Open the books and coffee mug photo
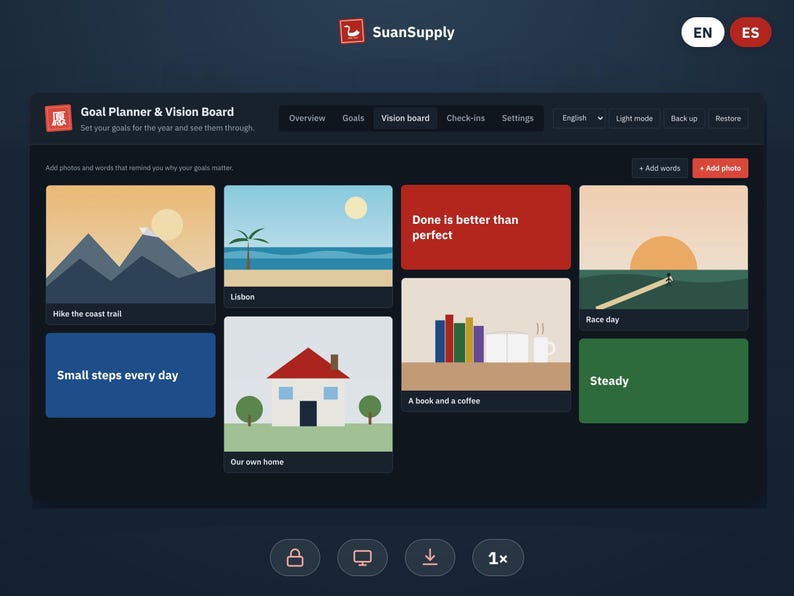 coord(486,334)
